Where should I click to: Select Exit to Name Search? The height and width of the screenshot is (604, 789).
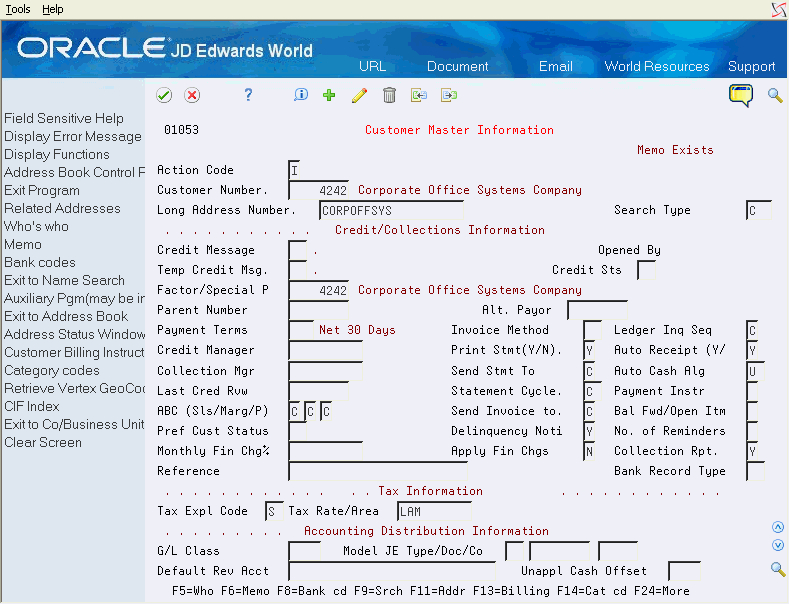click(64, 280)
